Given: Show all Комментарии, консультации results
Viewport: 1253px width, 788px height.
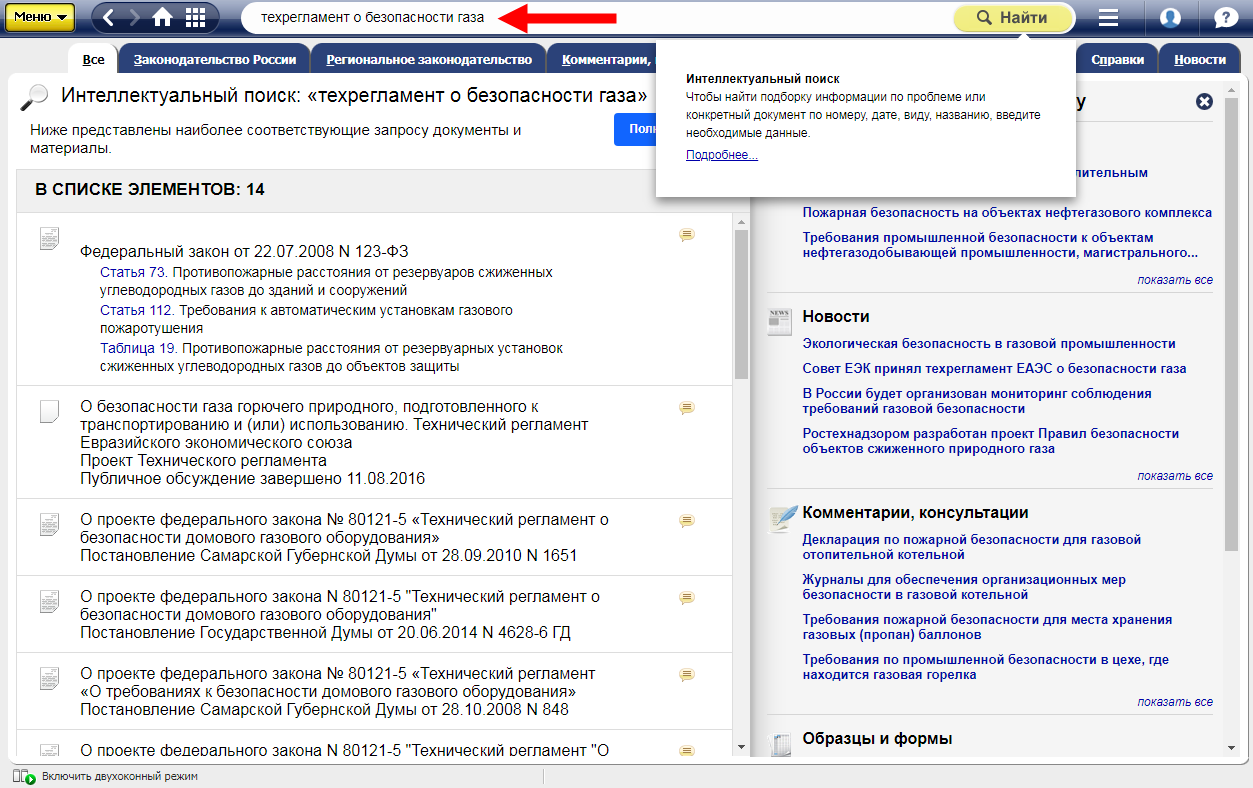Looking at the screenshot, I should click(1174, 702).
